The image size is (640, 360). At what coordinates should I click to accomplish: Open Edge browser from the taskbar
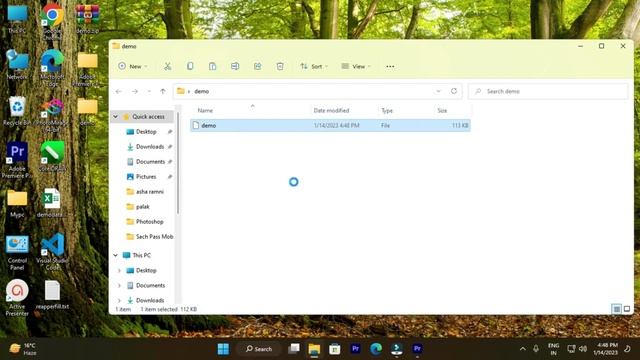376,349
